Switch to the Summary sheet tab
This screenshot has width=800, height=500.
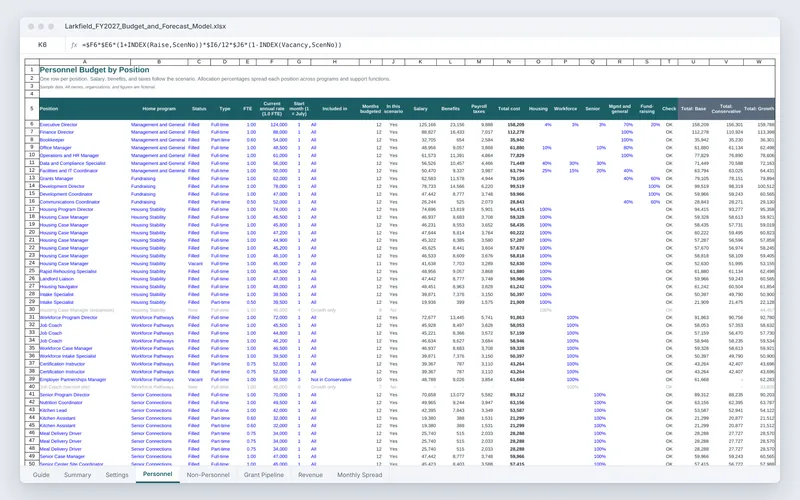[78, 474]
